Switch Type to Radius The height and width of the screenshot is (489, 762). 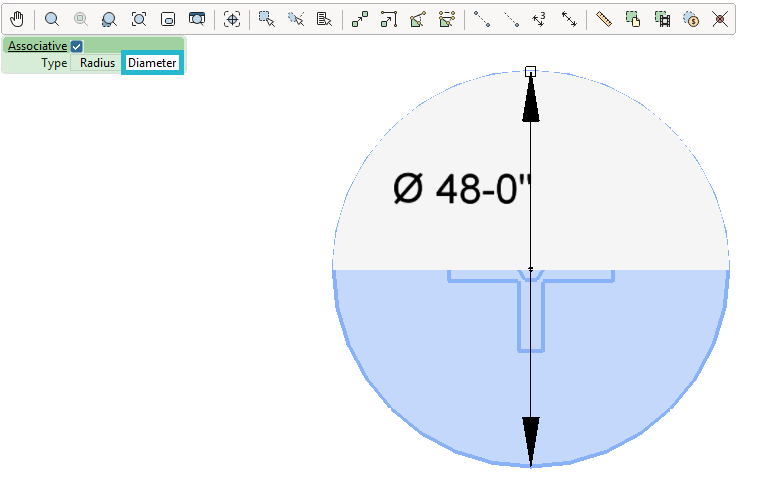97,63
